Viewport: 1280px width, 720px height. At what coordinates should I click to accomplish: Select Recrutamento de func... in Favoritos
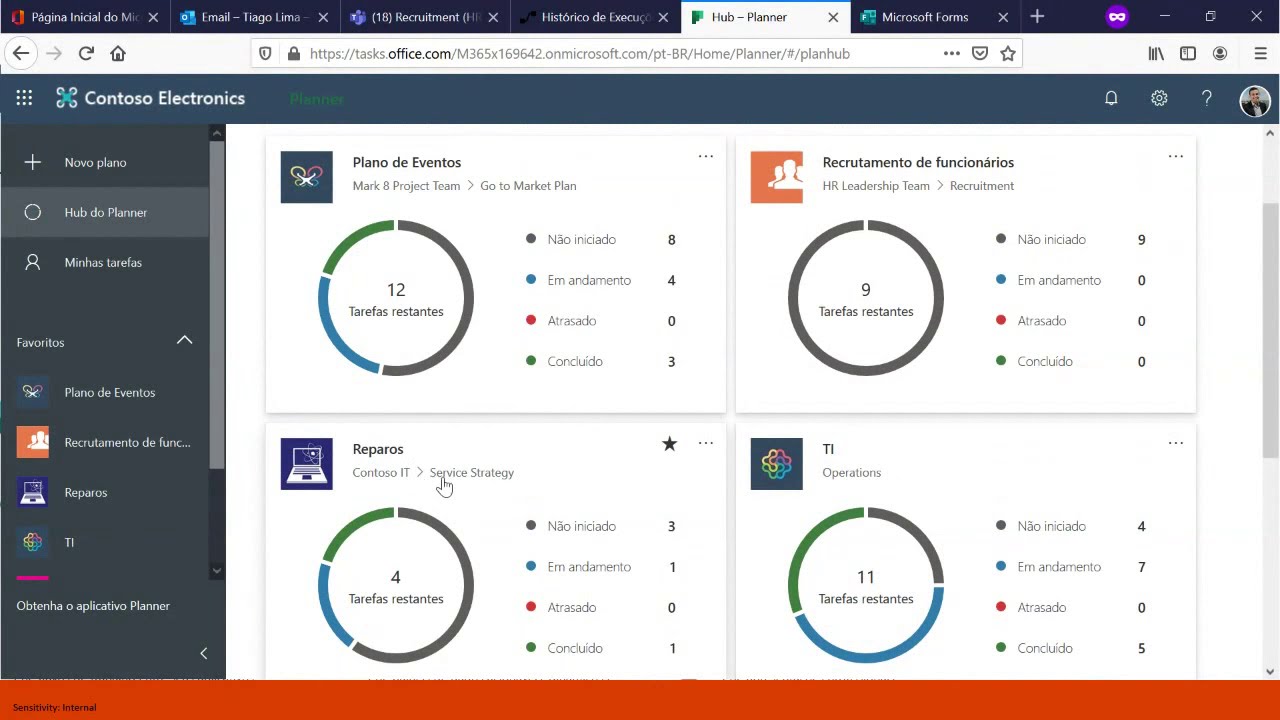pos(105,442)
